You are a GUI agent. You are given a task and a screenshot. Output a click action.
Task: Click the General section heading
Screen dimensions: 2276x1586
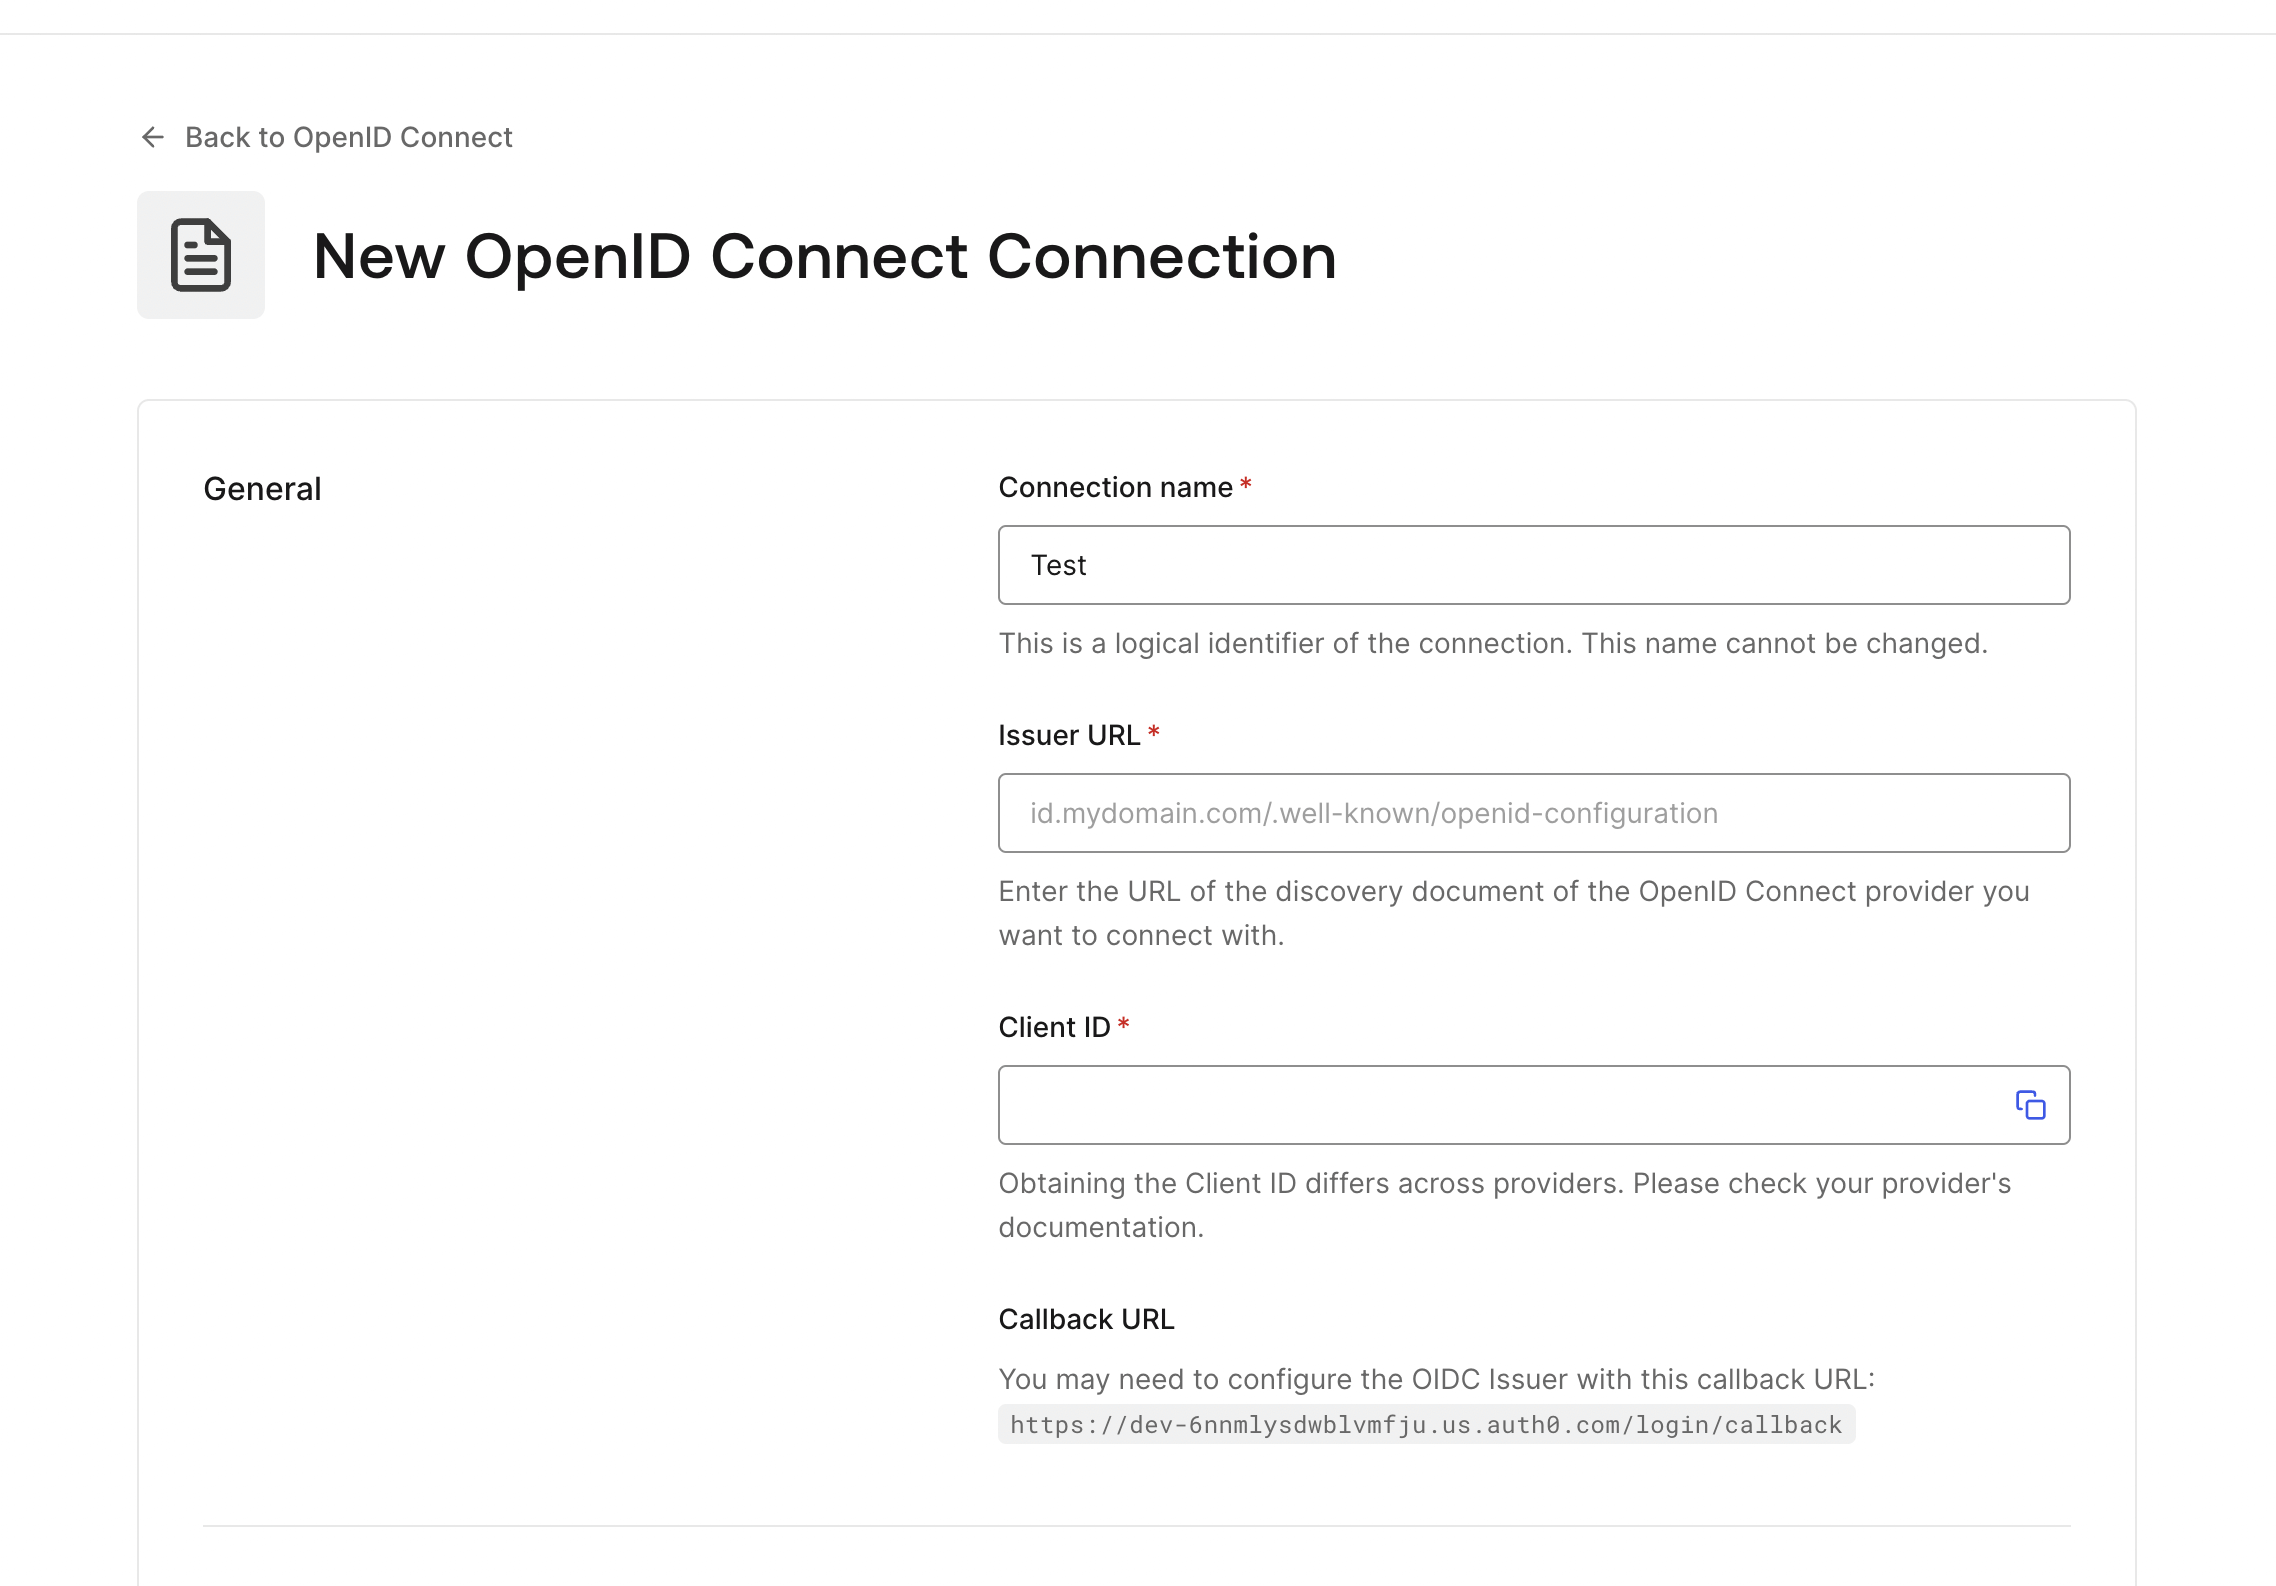pyautogui.click(x=262, y=489)
